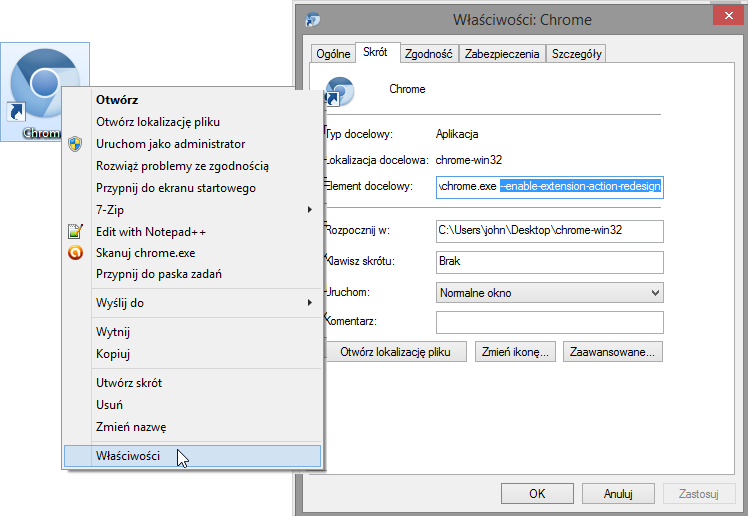The image size is (748, 516).
Task: Confirm with the OK button
Action: (x=537, y=494)
